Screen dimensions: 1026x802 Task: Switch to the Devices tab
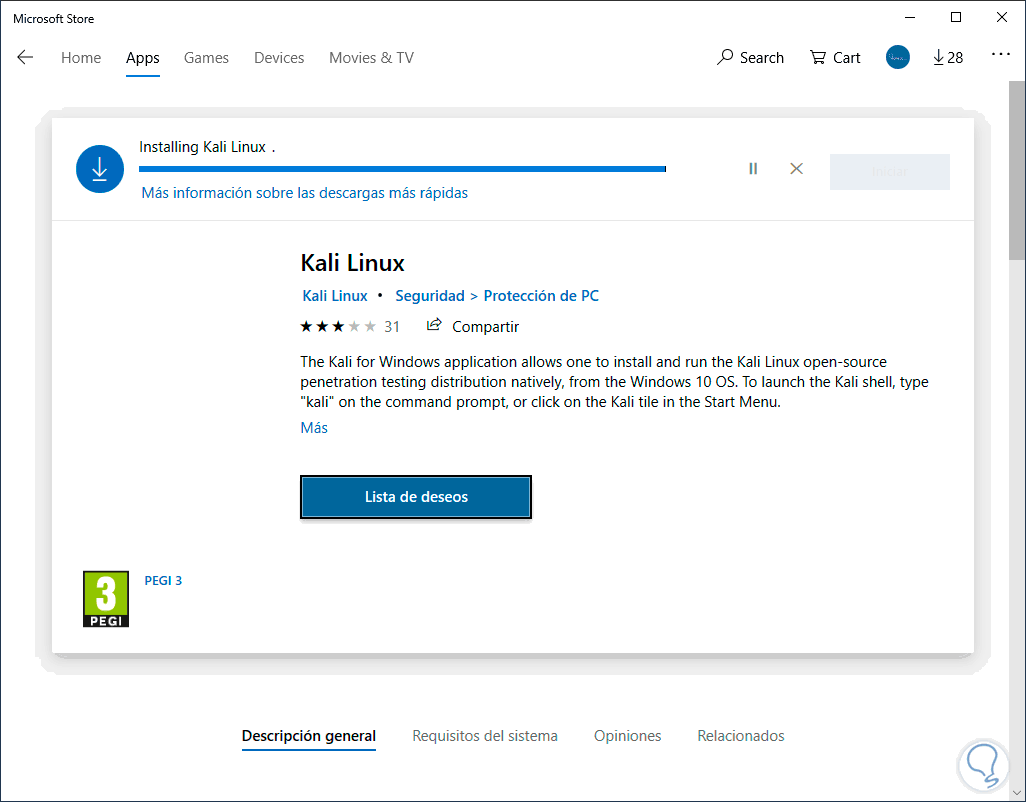tap(279, 57)
